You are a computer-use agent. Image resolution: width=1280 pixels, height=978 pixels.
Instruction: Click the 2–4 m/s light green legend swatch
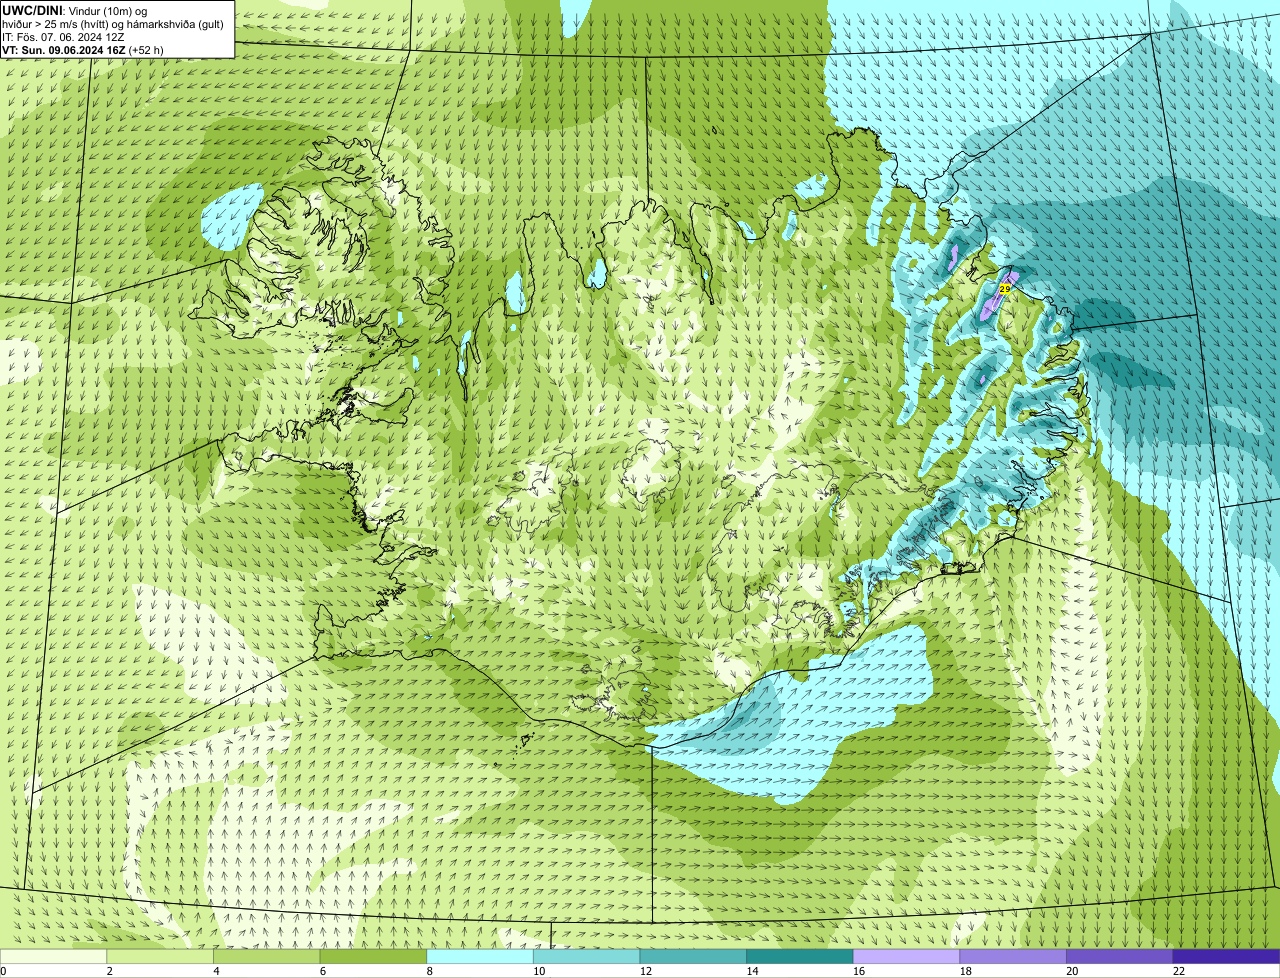(x=160, y=956)
